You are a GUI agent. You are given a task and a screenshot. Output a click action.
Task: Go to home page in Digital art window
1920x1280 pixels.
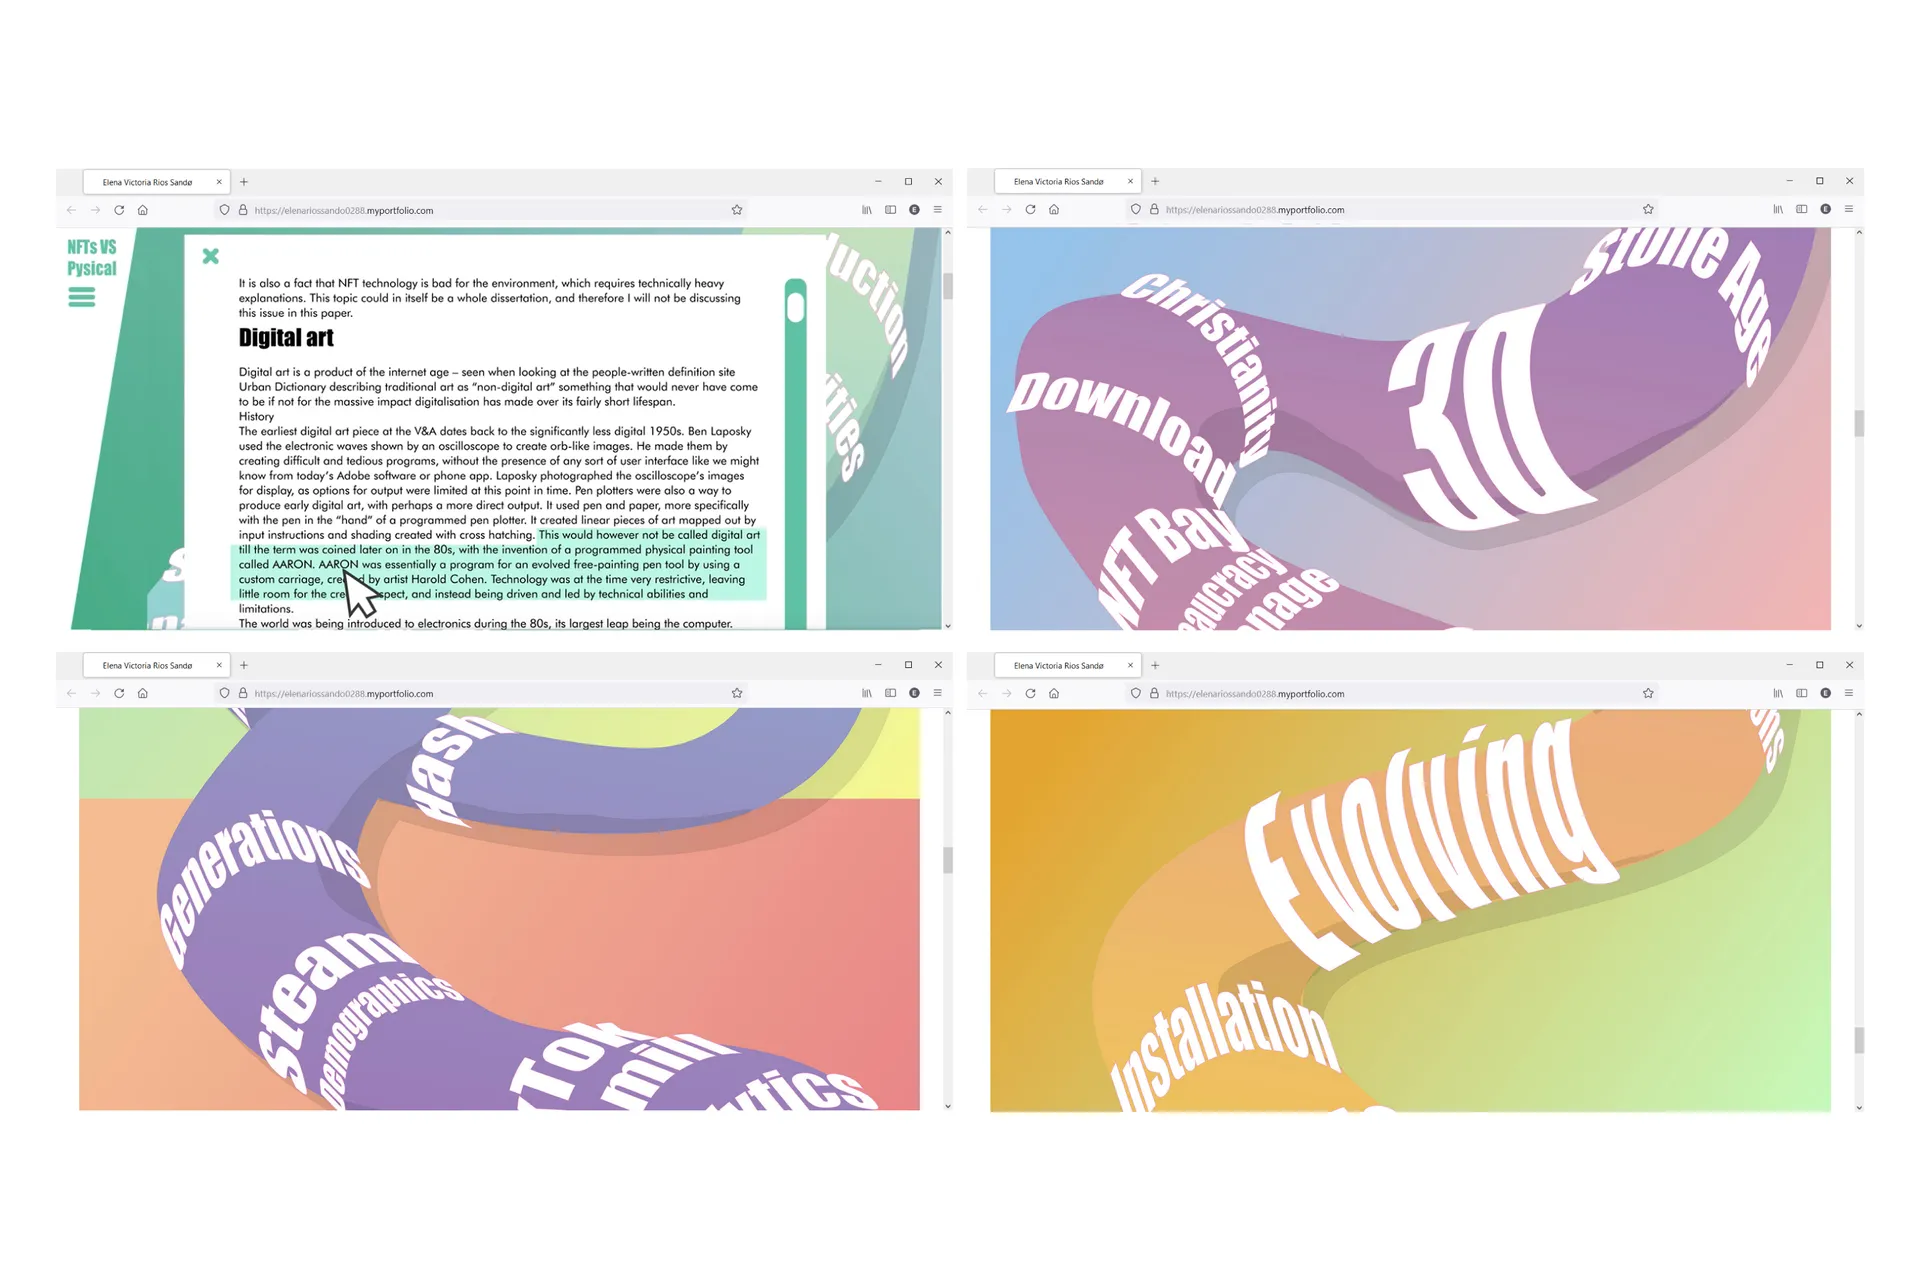pos(143,210)
